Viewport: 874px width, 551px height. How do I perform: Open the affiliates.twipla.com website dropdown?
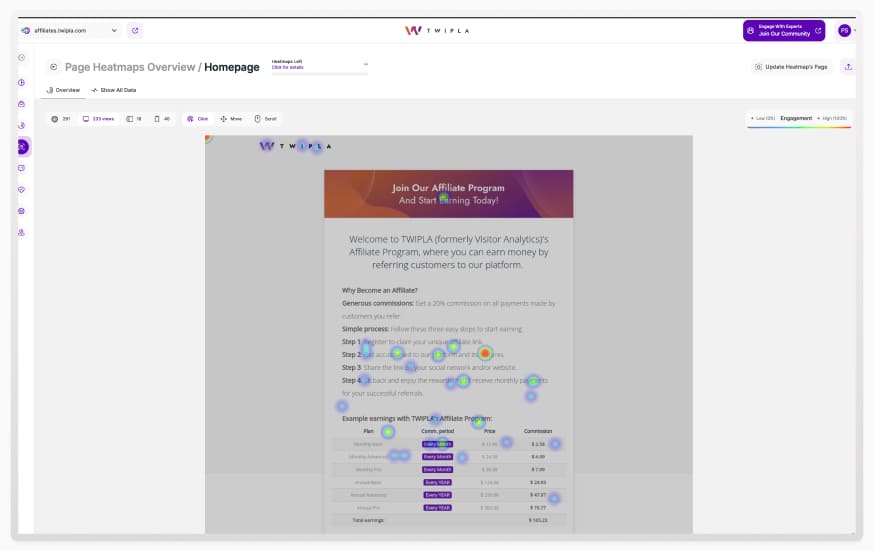click(69, 31)
